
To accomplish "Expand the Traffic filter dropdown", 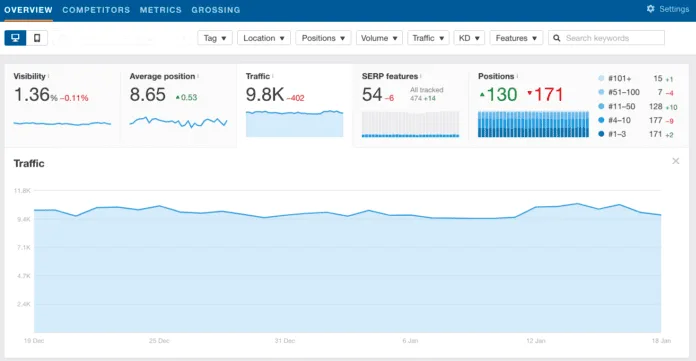I will [428, 38].
